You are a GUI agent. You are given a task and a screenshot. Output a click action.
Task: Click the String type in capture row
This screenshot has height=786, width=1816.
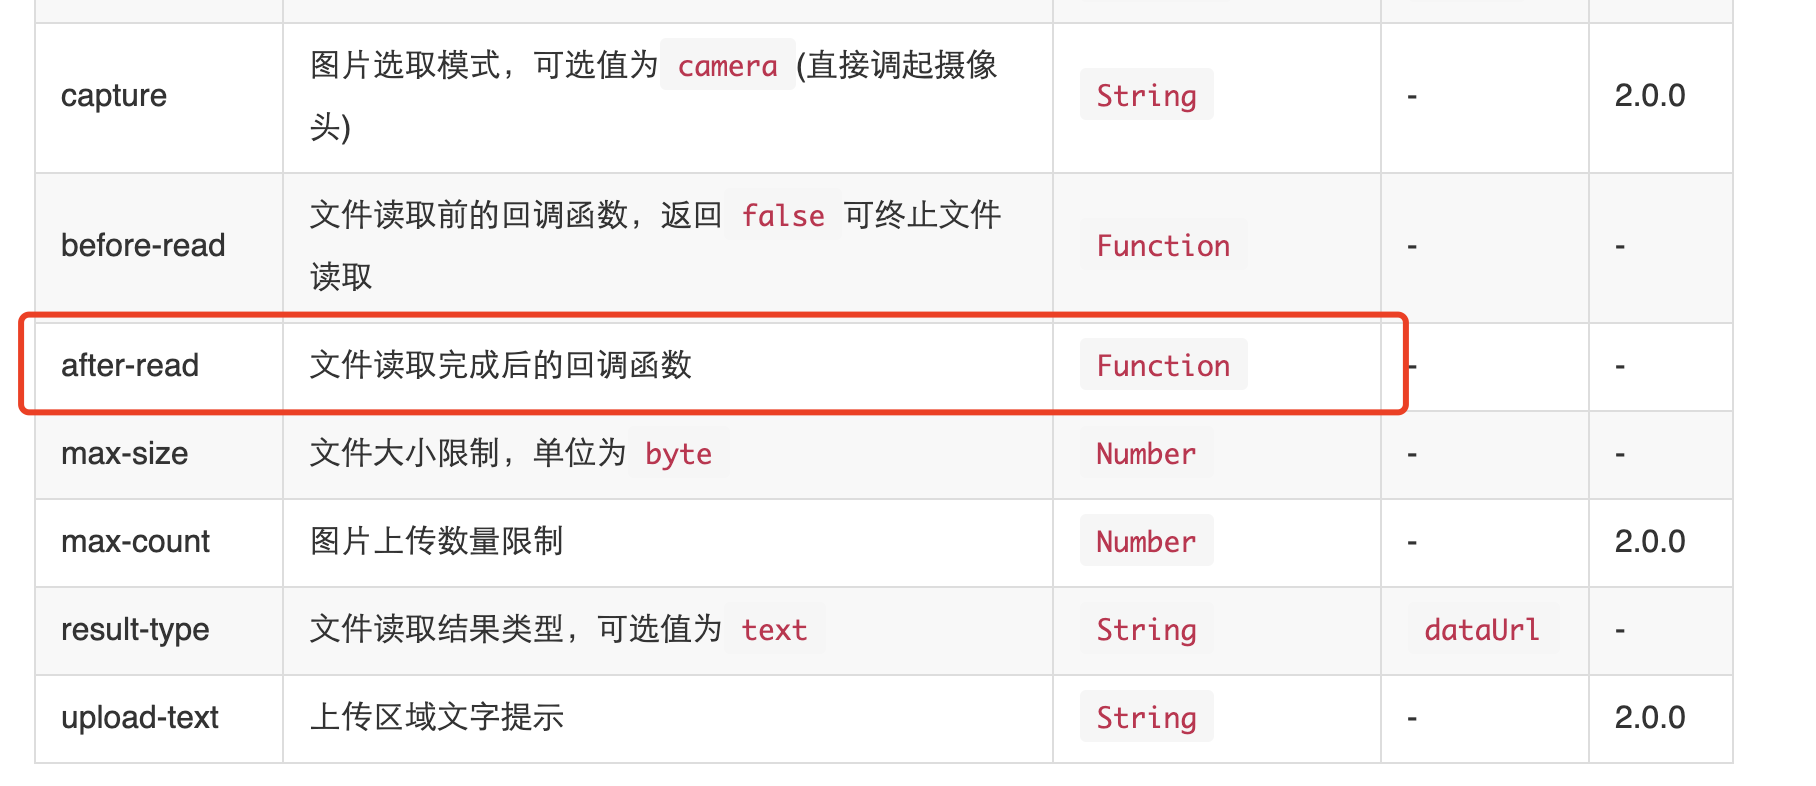point(1146,95)
